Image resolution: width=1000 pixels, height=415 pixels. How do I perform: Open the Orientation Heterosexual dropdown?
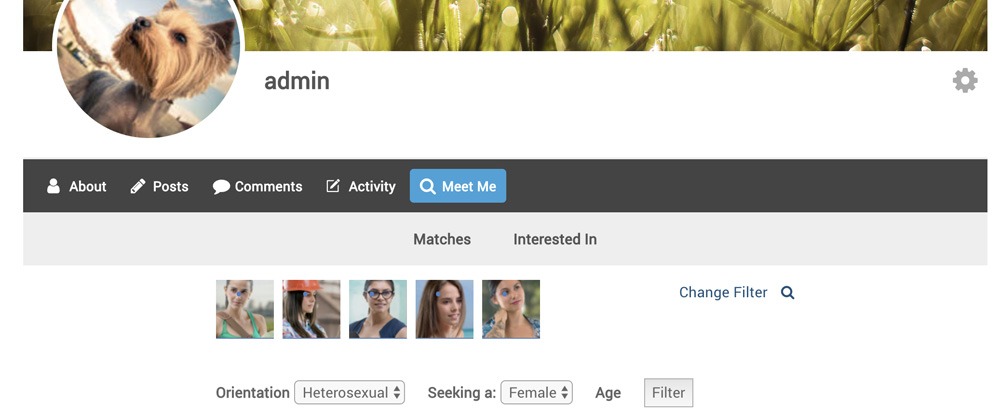click(349, 393)
